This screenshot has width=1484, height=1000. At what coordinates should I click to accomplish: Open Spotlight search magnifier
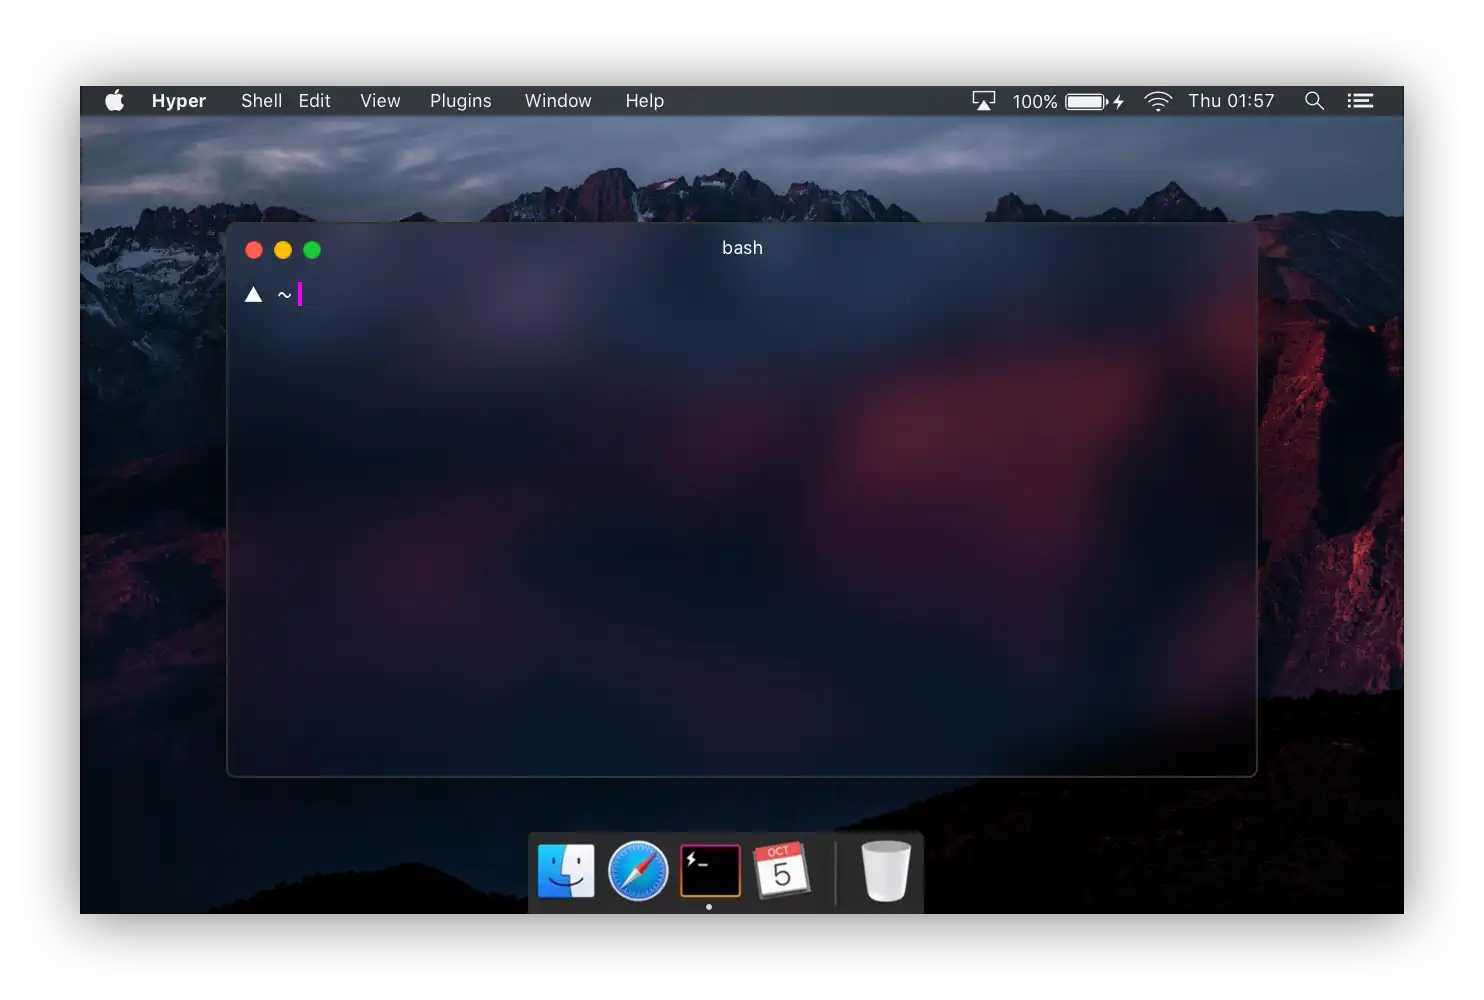pyautogui.click(x=1314, y=101)
